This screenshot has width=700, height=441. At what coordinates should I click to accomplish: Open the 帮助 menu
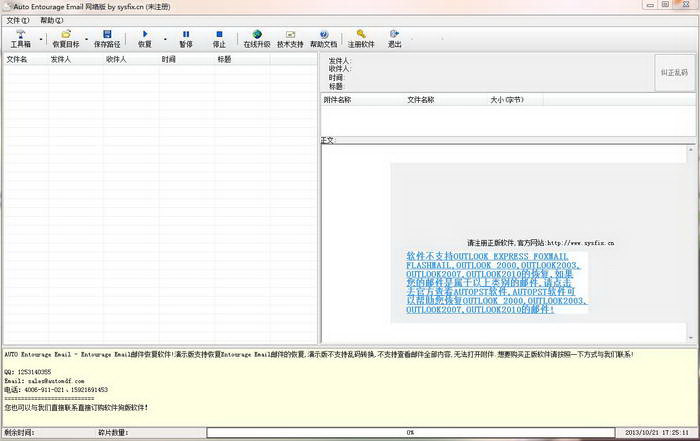pyautogui.click(x=52, y=21)
